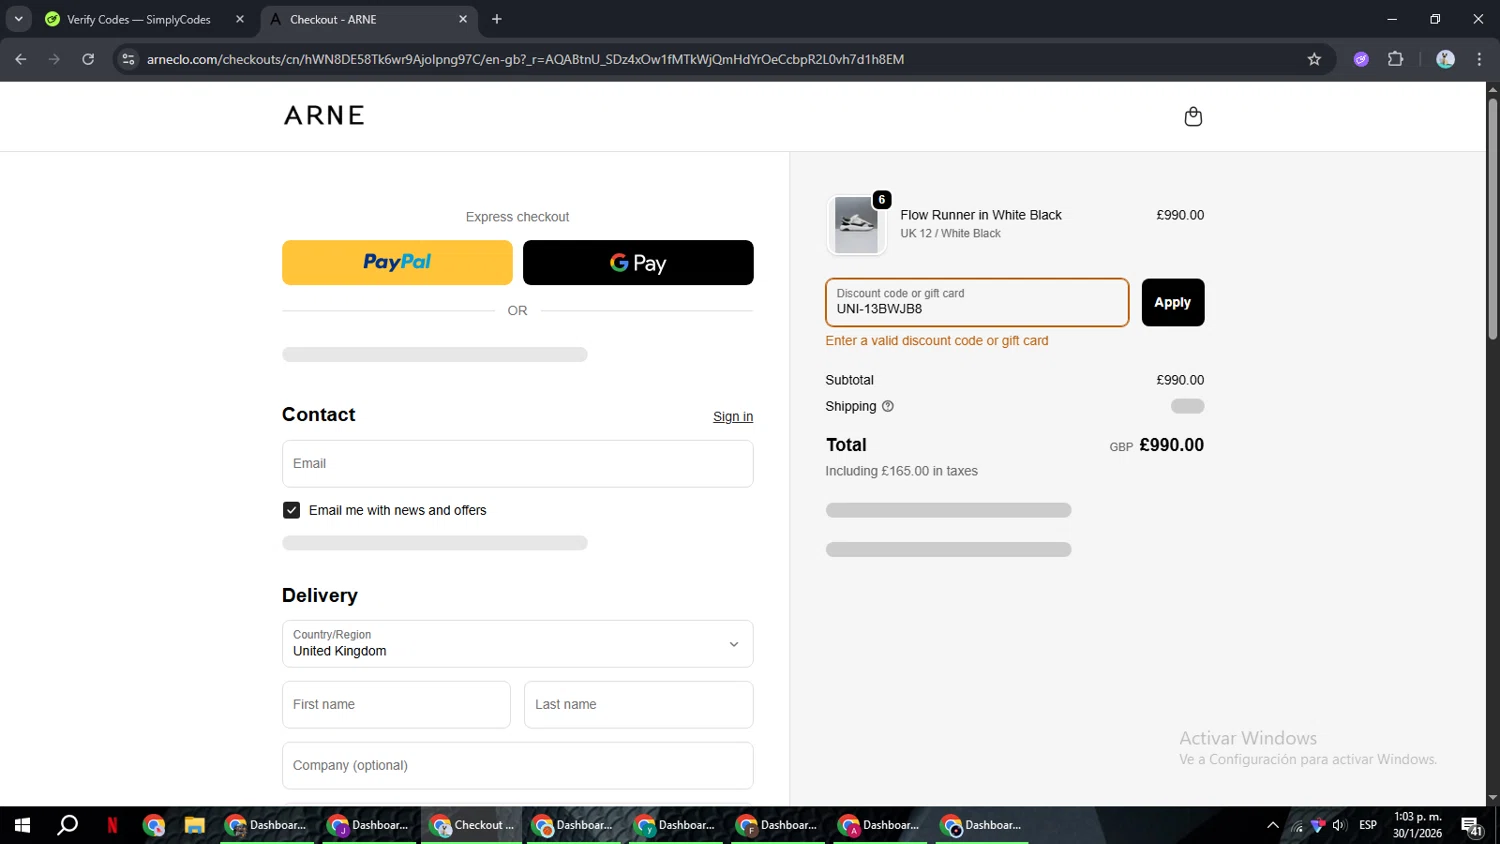Click the purple extension icon in toolbar
This screenshot has width=1500, height=844.
(1361, 59)
